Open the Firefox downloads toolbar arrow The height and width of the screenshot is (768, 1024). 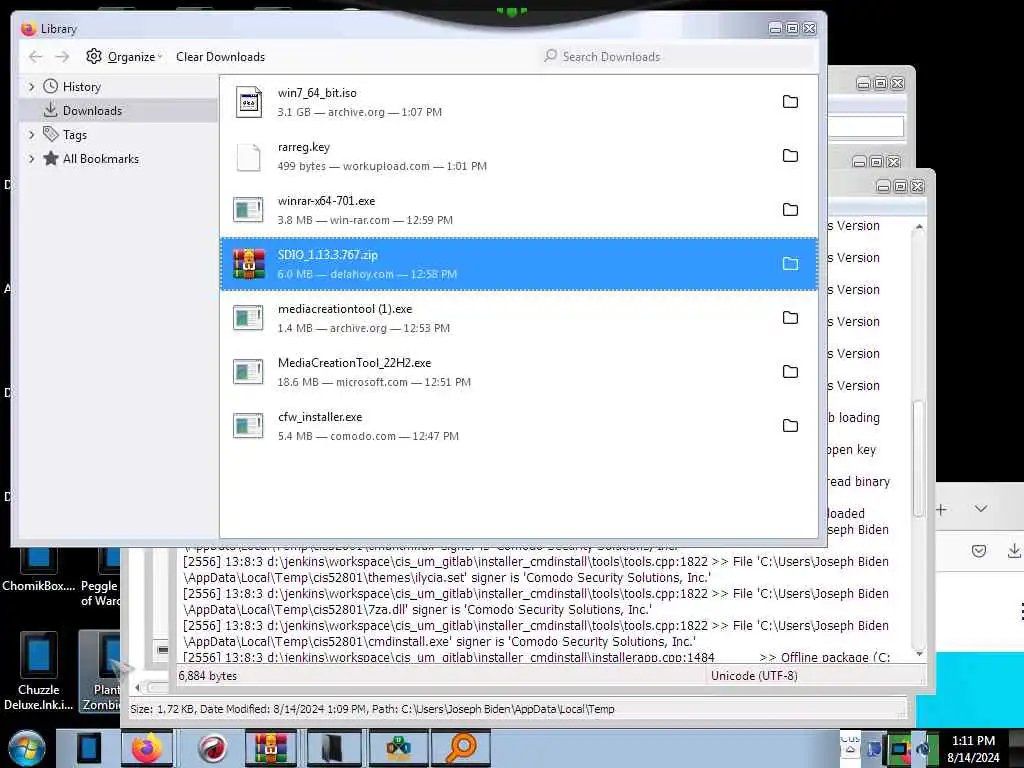point(1014,551)
